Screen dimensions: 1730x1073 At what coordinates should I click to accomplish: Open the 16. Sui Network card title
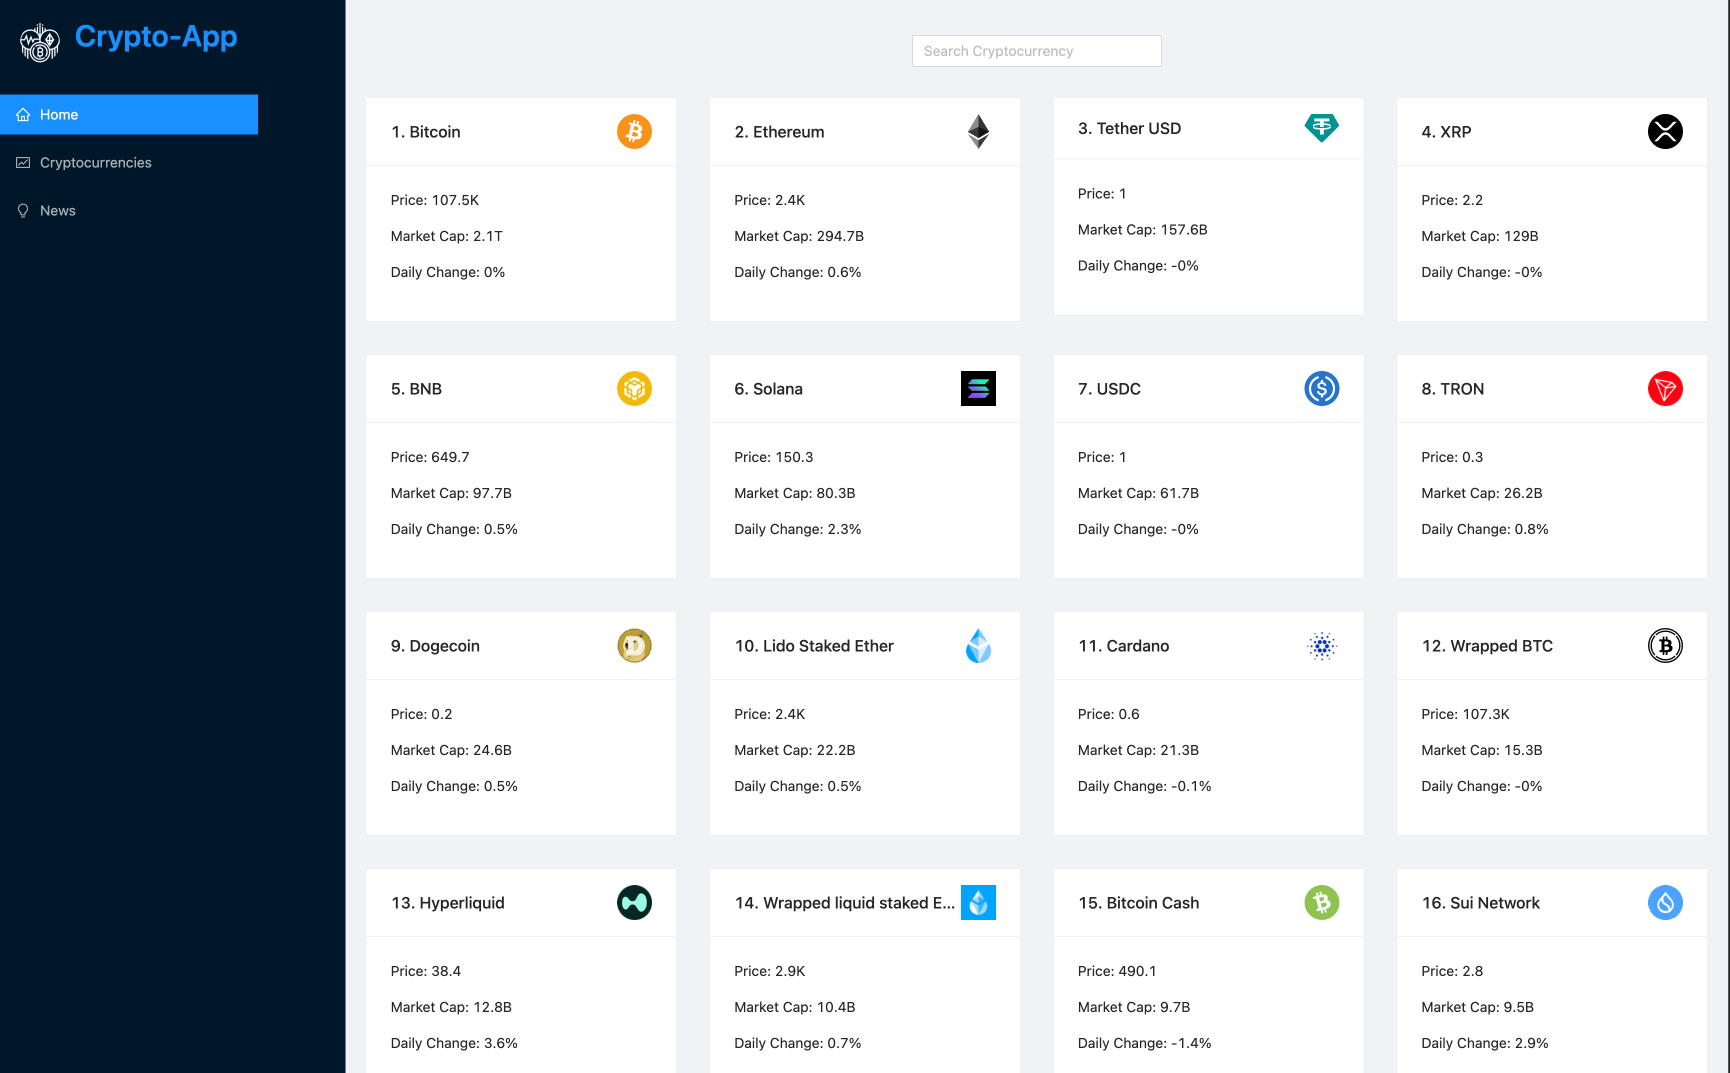pos(1481,903)
